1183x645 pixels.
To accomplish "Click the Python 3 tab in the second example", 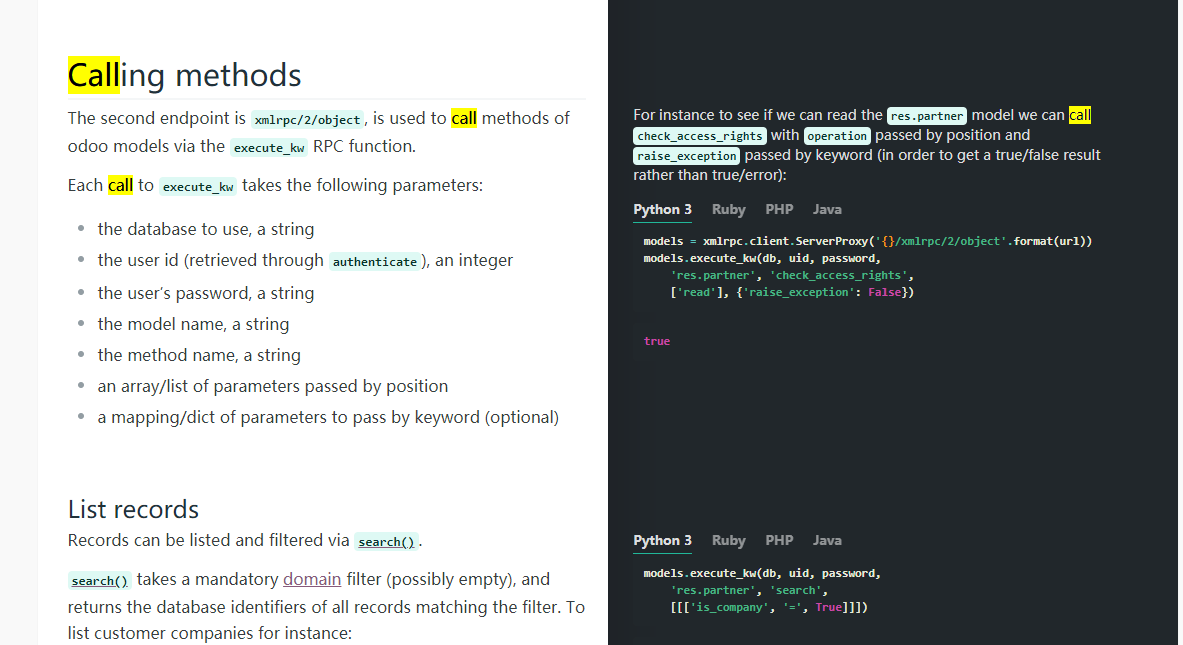I will click(662, 540).
